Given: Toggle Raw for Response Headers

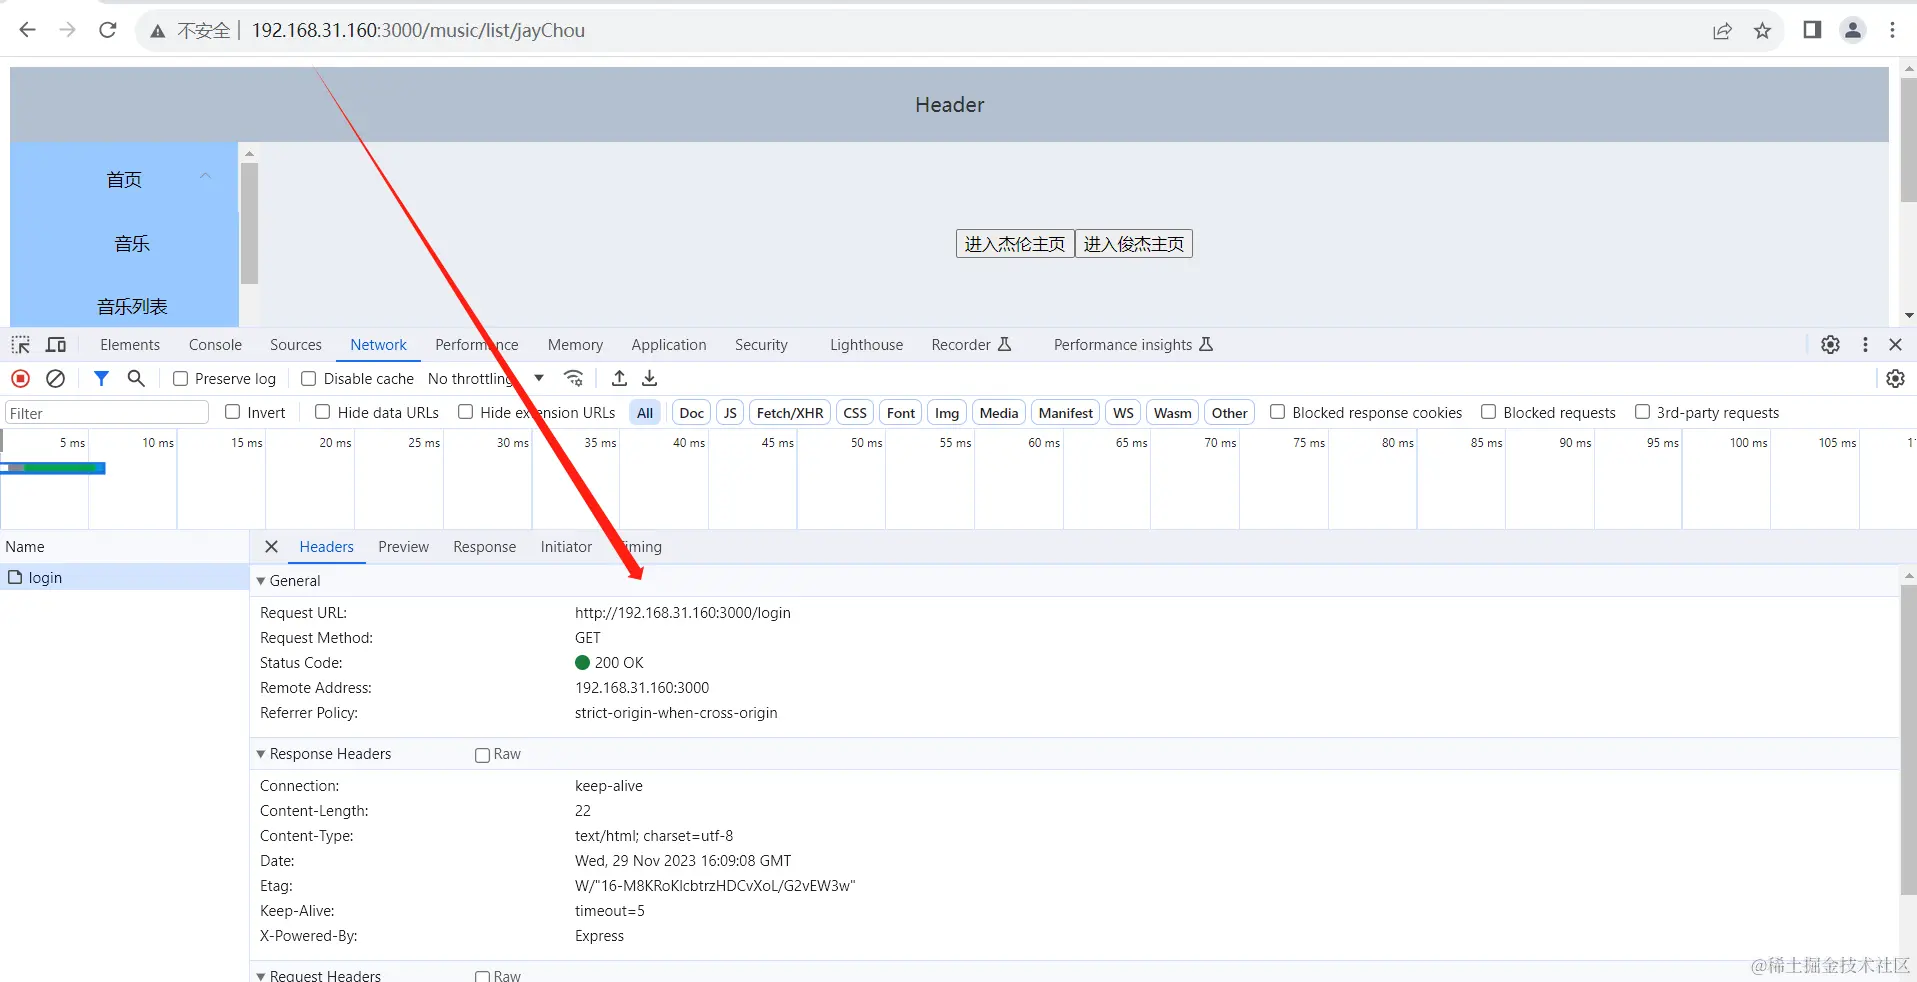Looking at the screenshot, I should coord(482,755).
